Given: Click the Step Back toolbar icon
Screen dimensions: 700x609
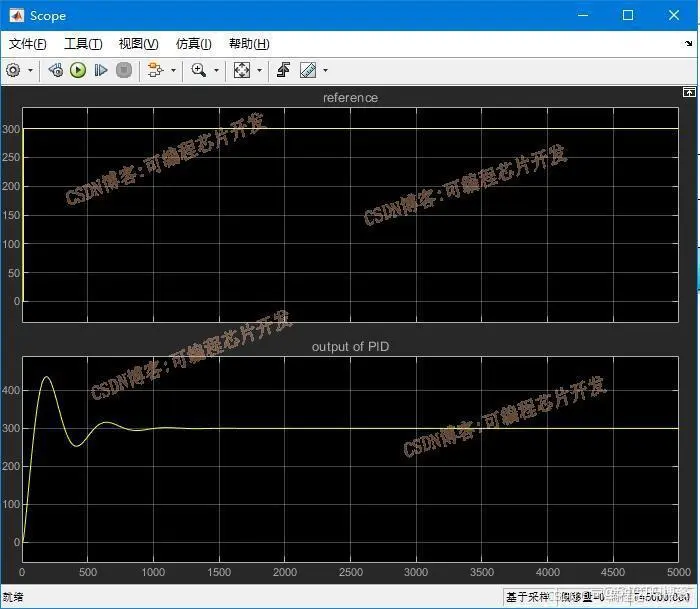Looking at the screenshot, I should click(56, 70).
